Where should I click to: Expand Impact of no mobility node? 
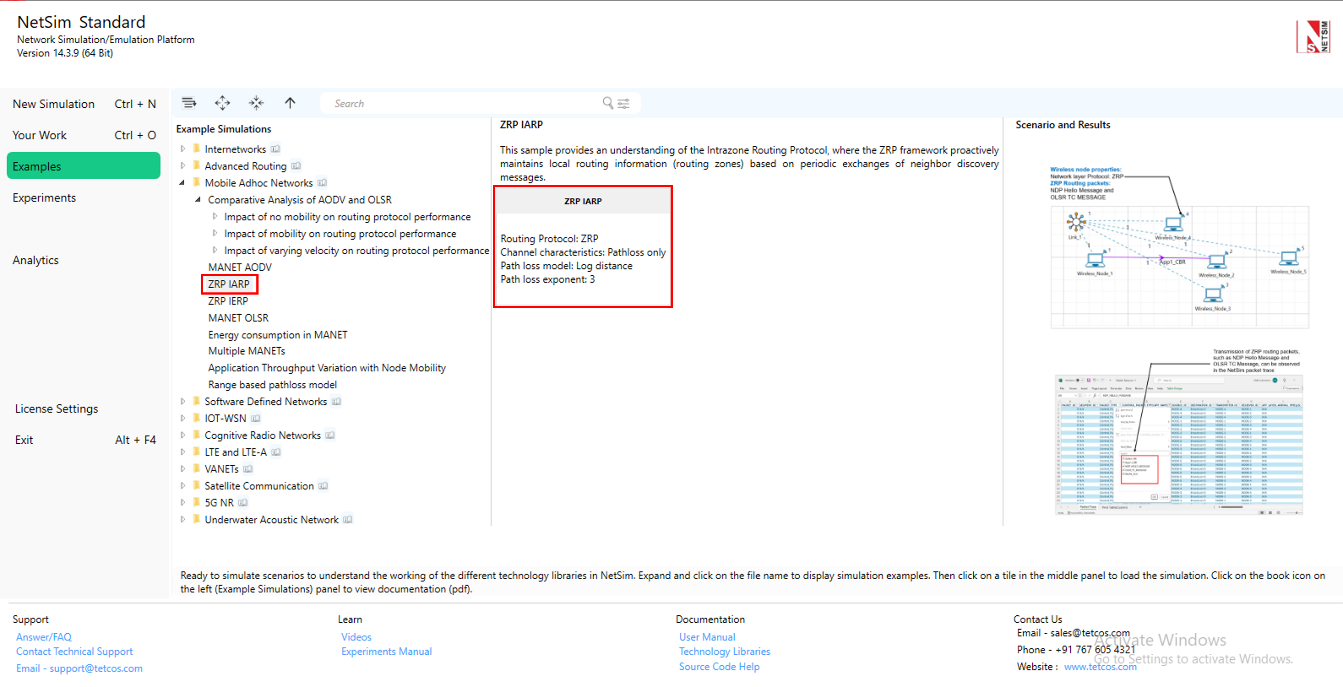[x=215, y=217]
